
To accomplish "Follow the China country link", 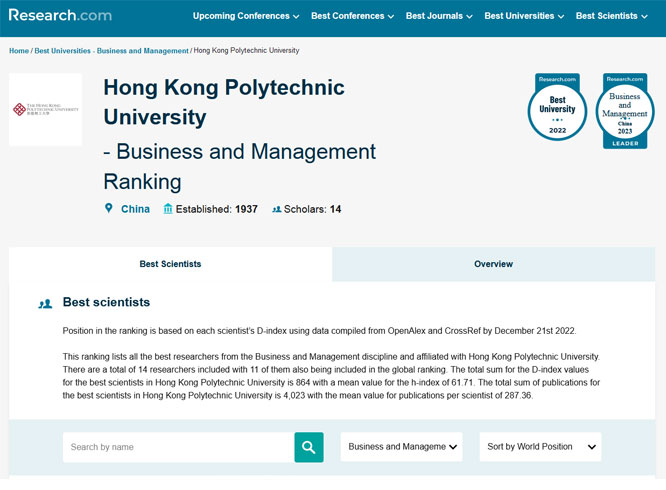I will (135, 209).
